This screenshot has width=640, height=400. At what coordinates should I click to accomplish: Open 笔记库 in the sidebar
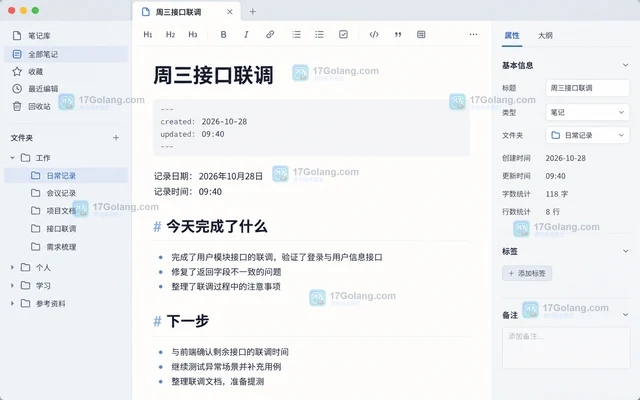point(66,36)
